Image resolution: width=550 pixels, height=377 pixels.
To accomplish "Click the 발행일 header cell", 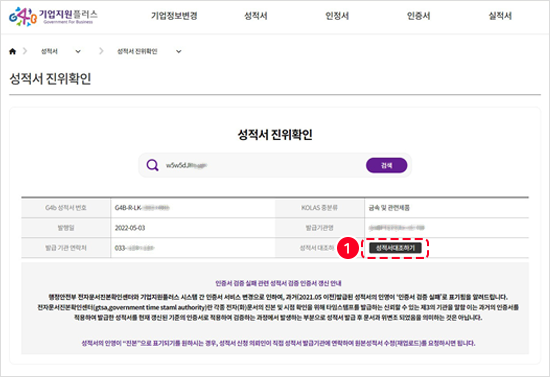I will point(66,228).
